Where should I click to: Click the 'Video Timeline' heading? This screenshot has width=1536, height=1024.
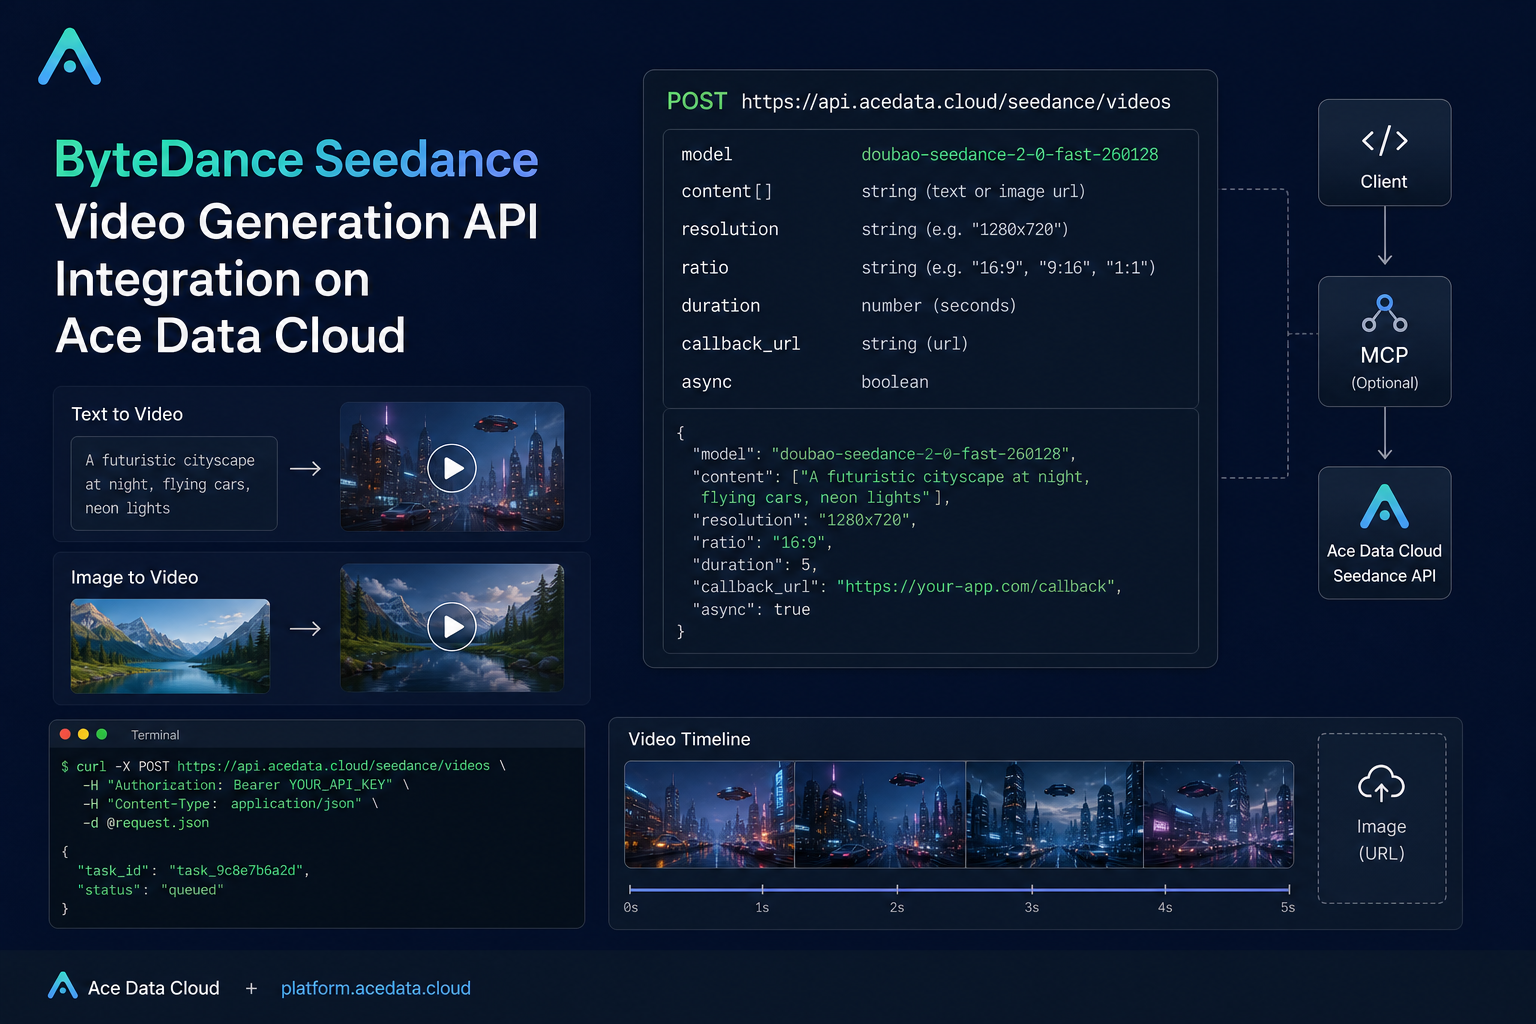(x=689, y=739)
